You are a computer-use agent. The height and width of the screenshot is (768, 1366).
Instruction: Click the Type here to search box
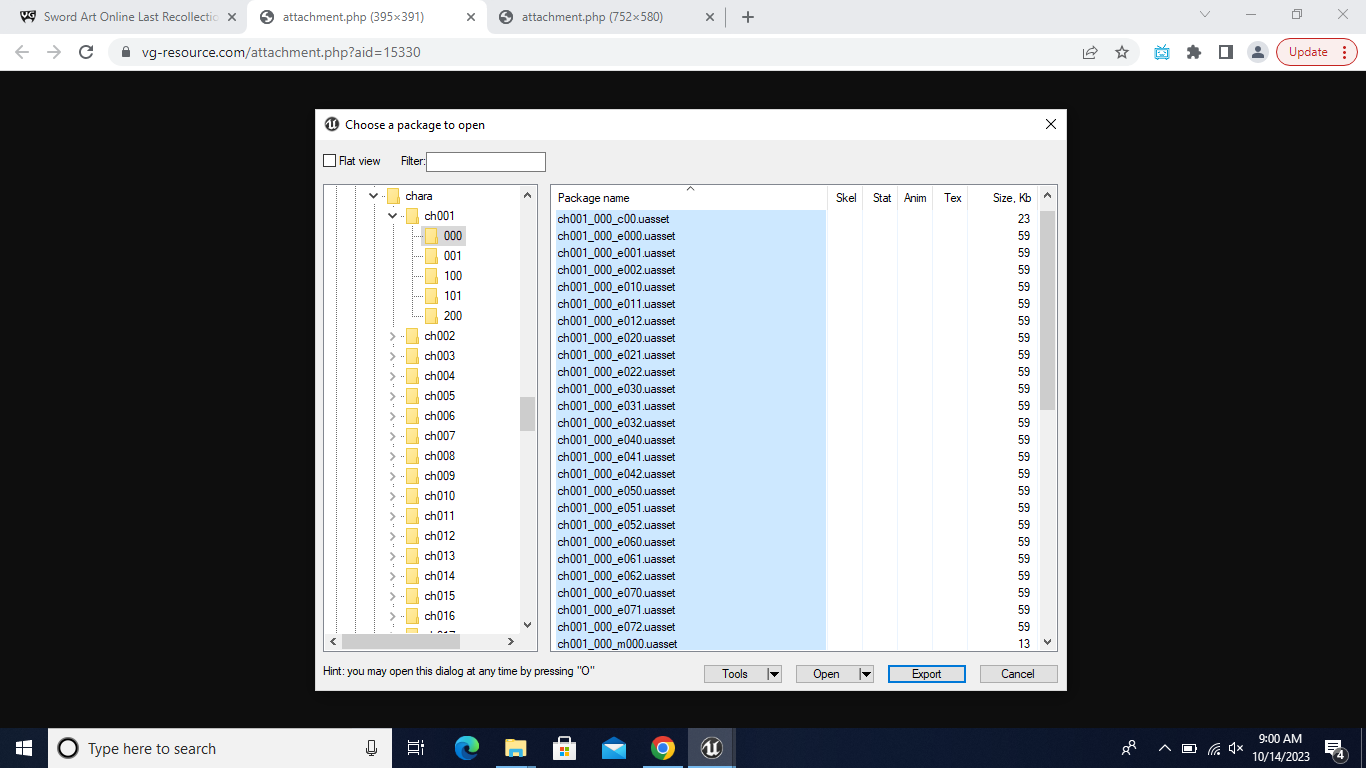(x=218, y=748)
